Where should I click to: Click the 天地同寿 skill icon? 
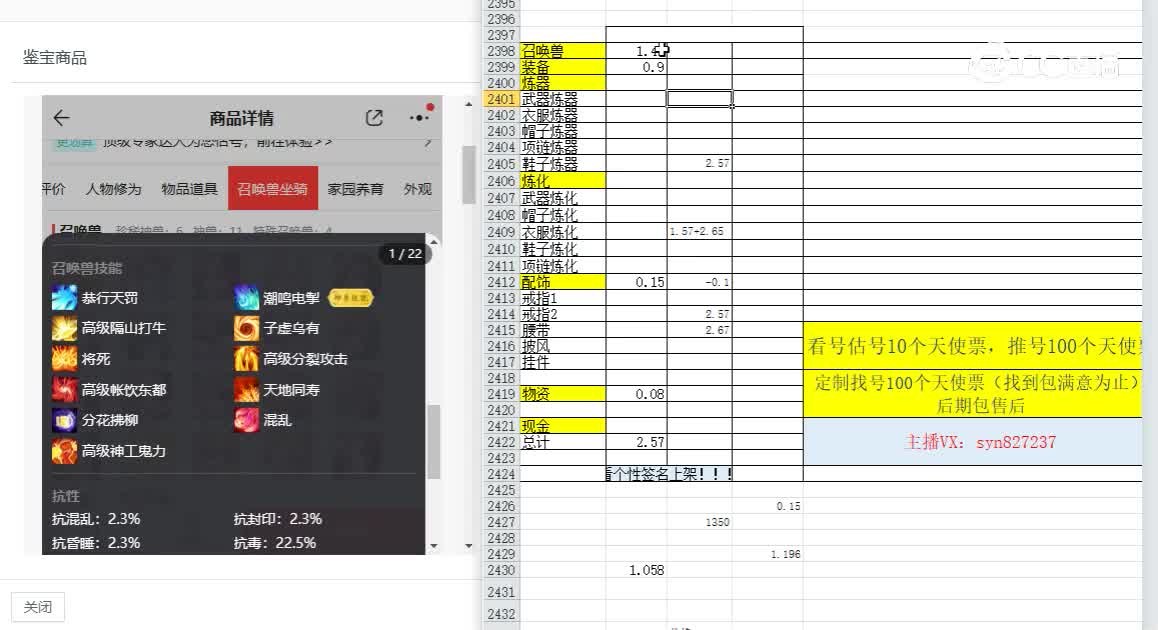248,388
